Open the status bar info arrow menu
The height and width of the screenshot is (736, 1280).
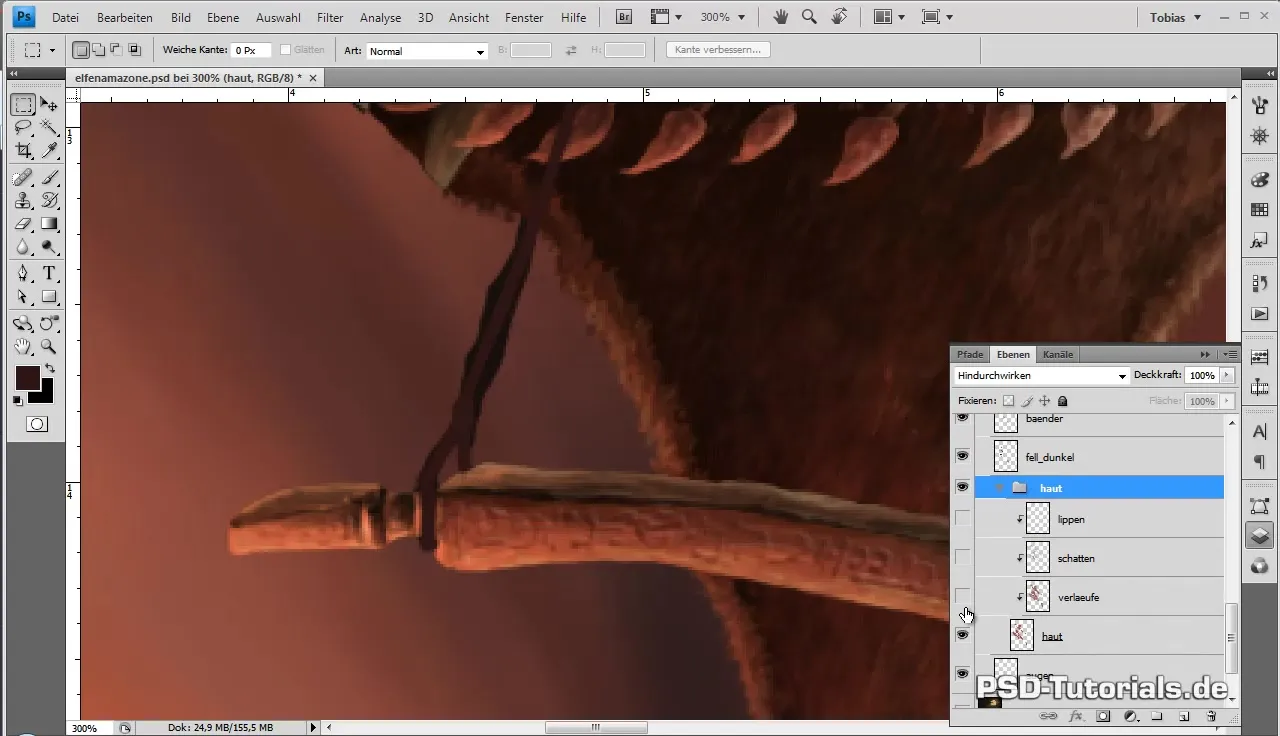(x=313, y=728)
